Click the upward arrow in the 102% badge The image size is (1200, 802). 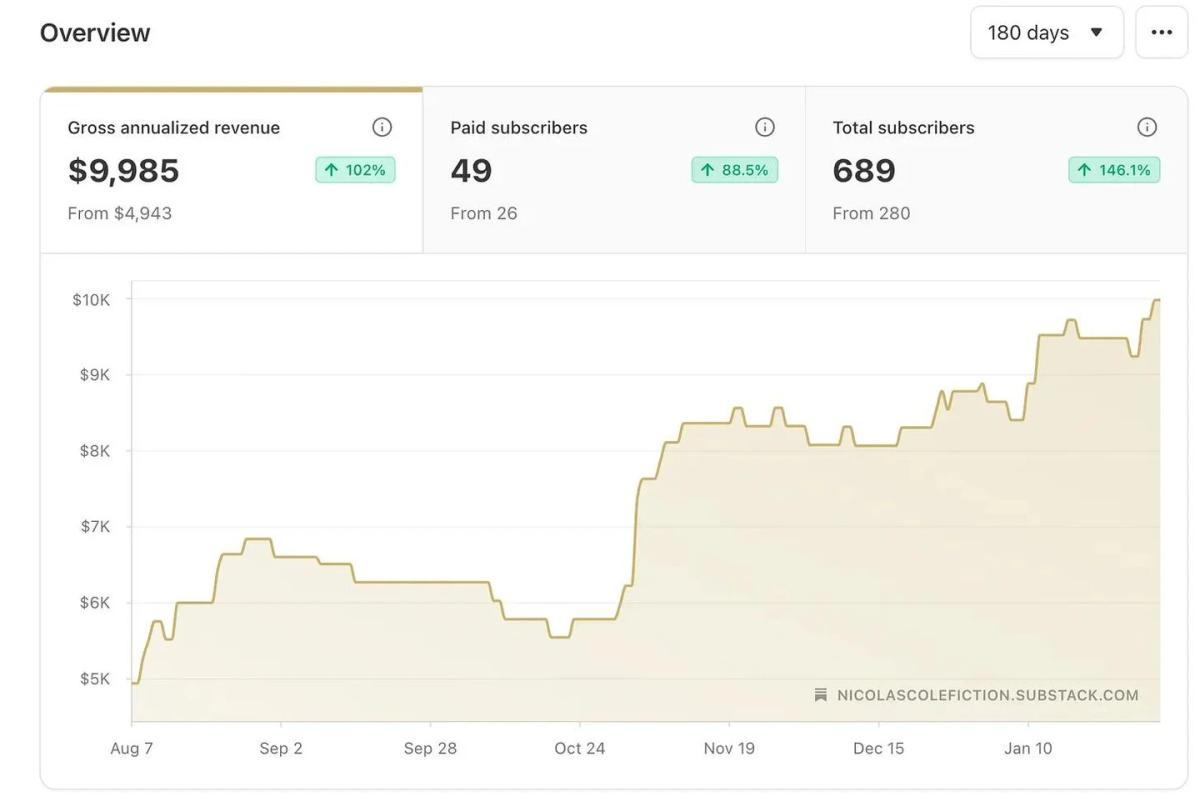pos(331,169)
